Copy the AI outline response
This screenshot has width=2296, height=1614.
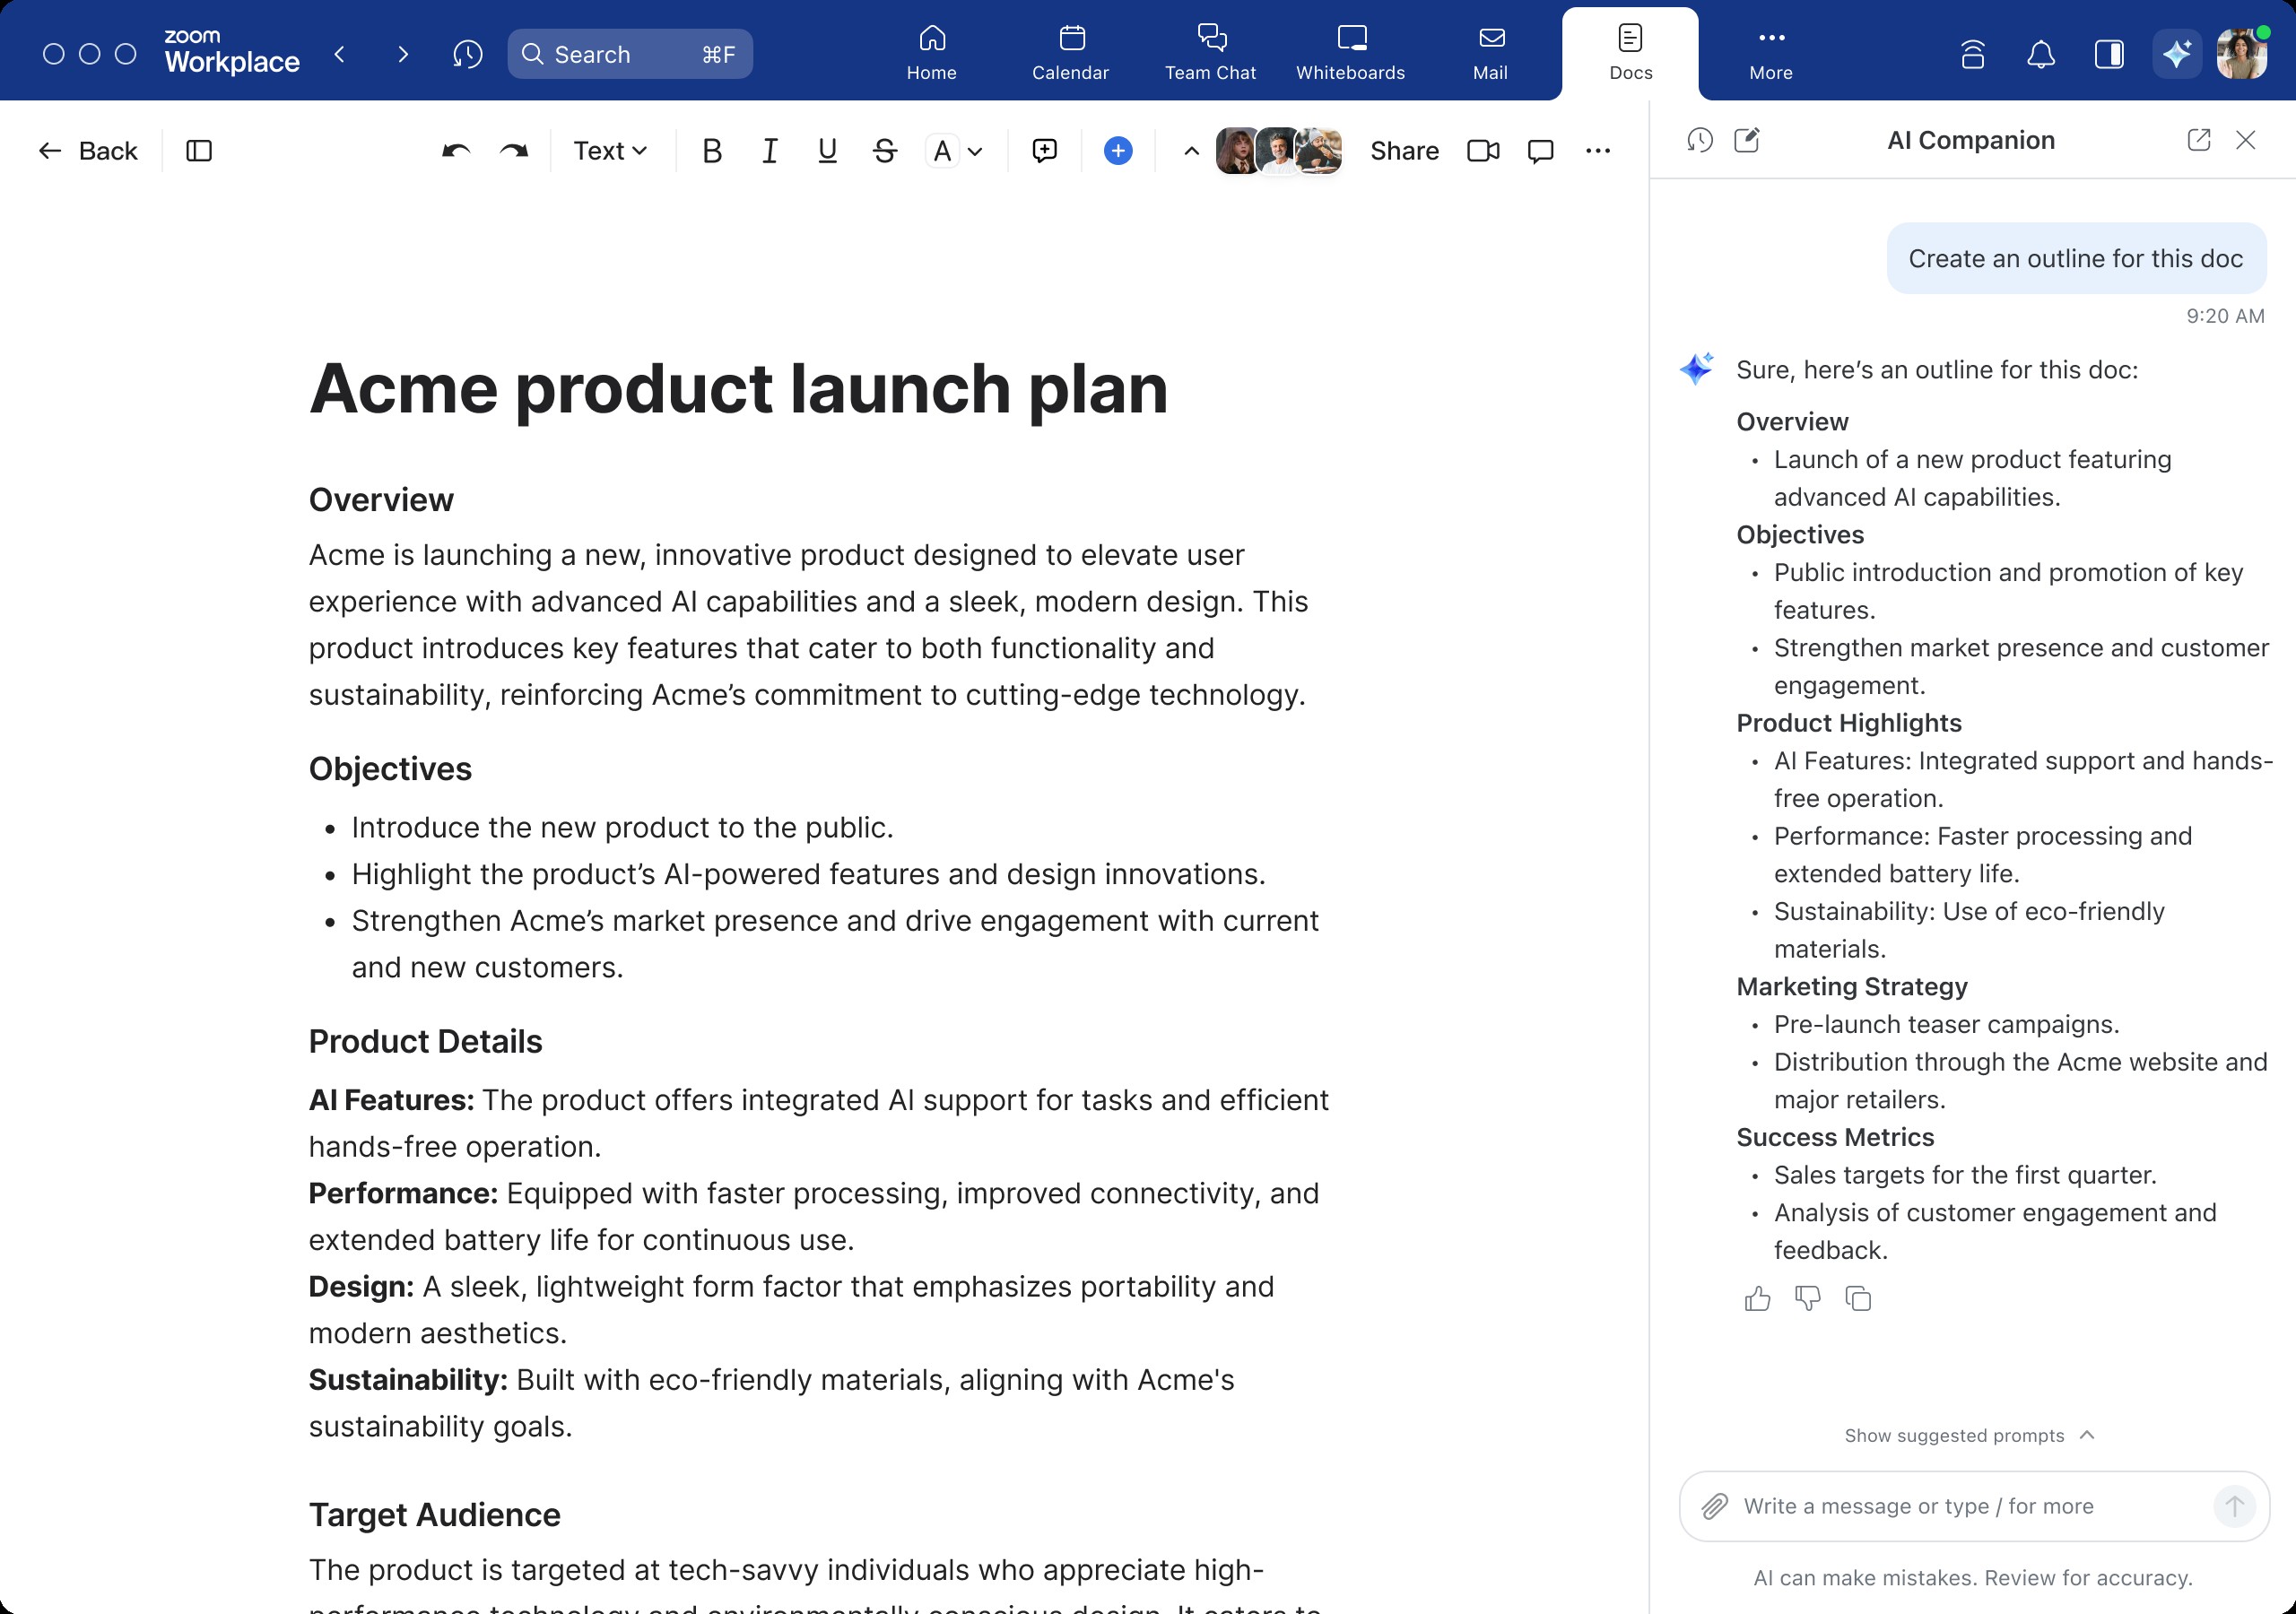[1858, 1298]
